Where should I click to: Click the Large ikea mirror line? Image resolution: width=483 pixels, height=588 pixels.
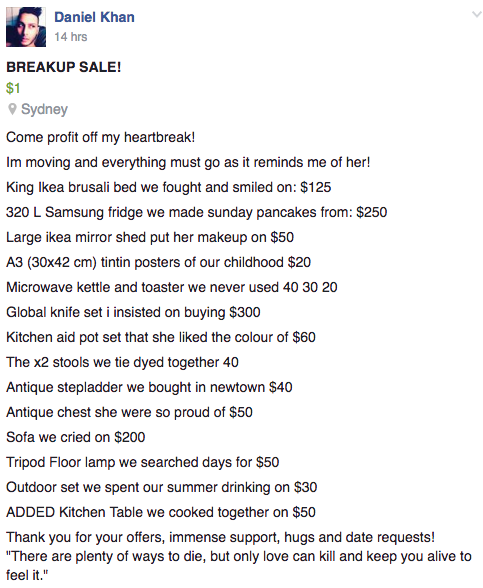[150, 237]
